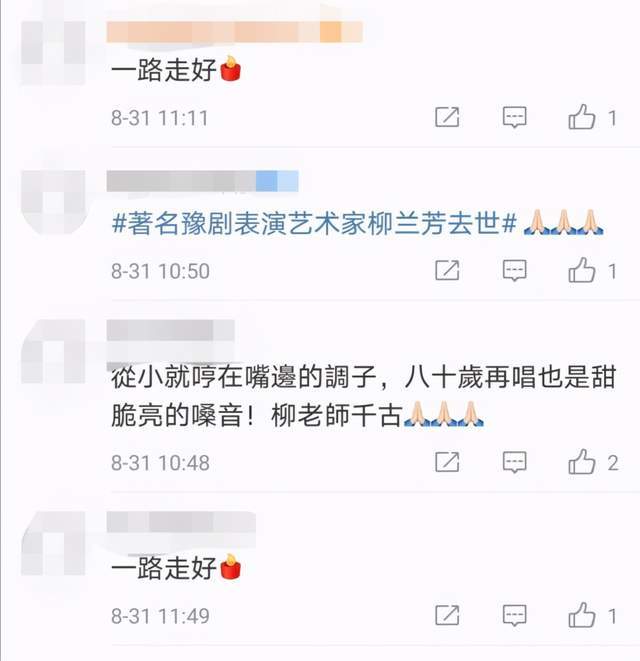Reply to the 8-31 11:49 comment

click(514, 615)
